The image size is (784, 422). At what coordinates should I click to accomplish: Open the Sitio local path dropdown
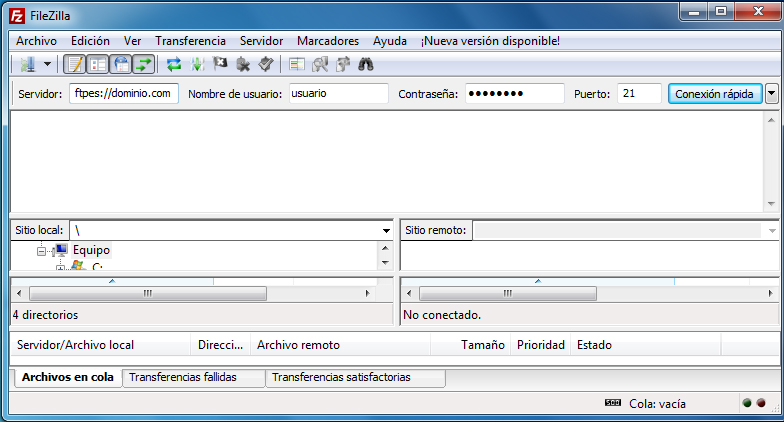tap(386, 230)
